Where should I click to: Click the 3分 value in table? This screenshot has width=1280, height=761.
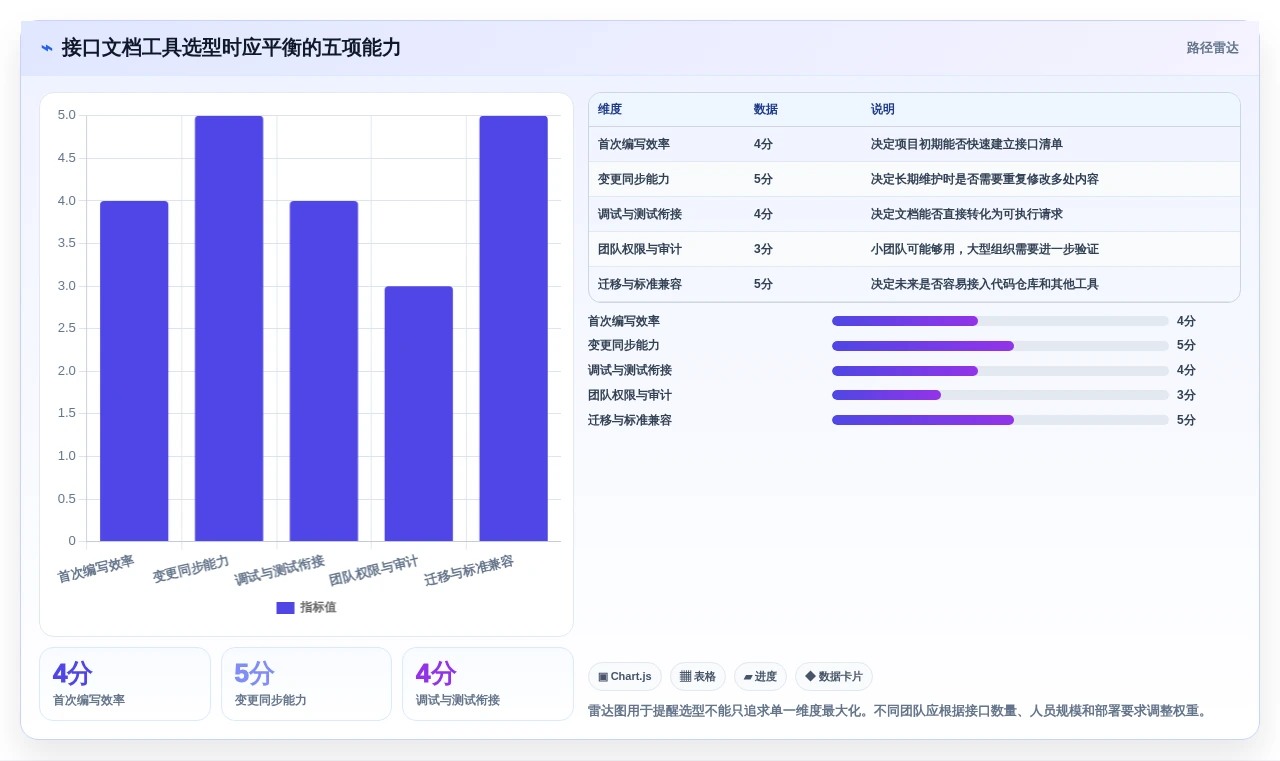763,249
